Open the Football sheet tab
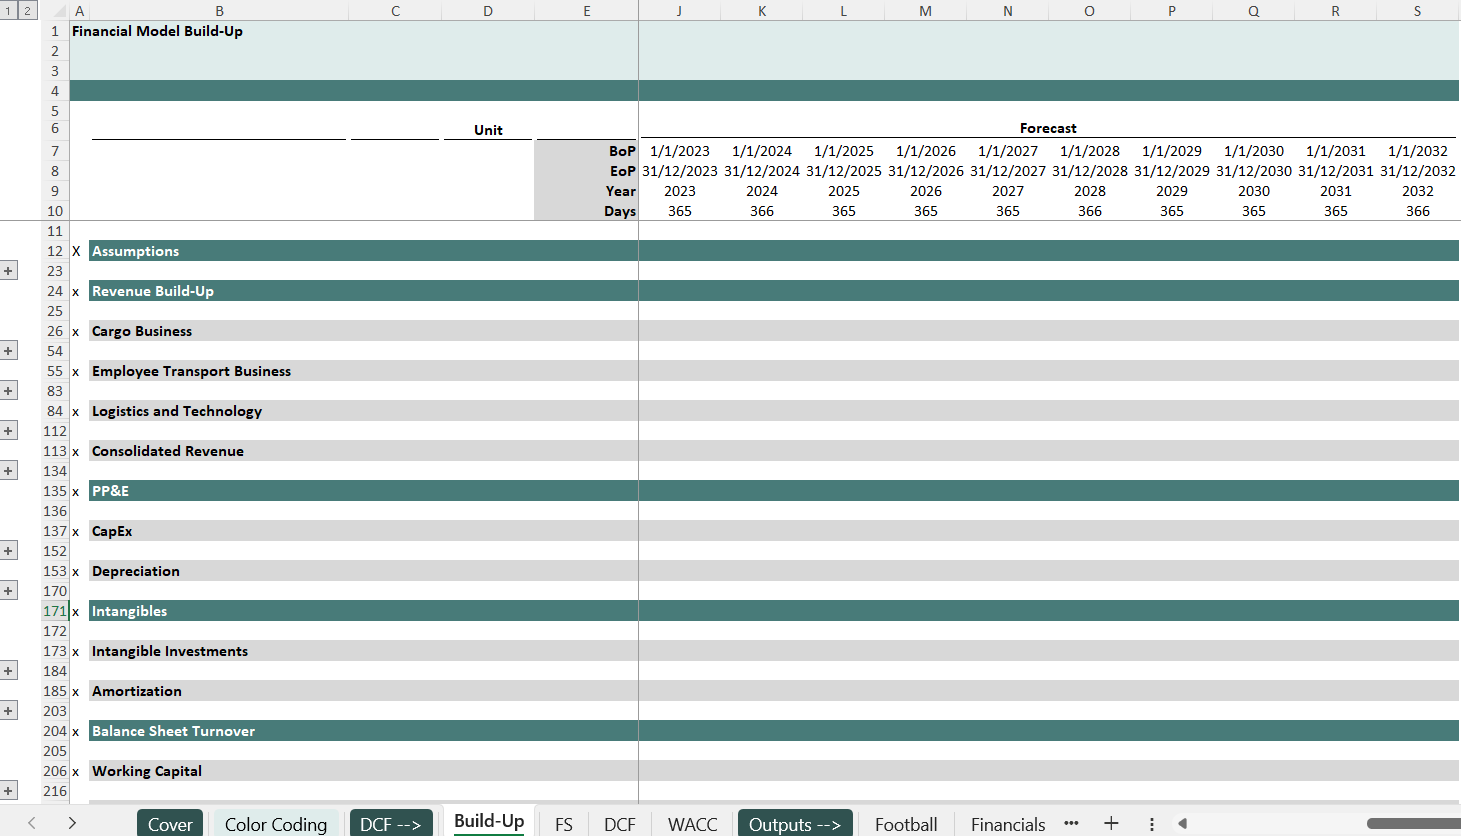Image resolution: width=1461 pixels, height=836 pixels. (x=906, y=824)
